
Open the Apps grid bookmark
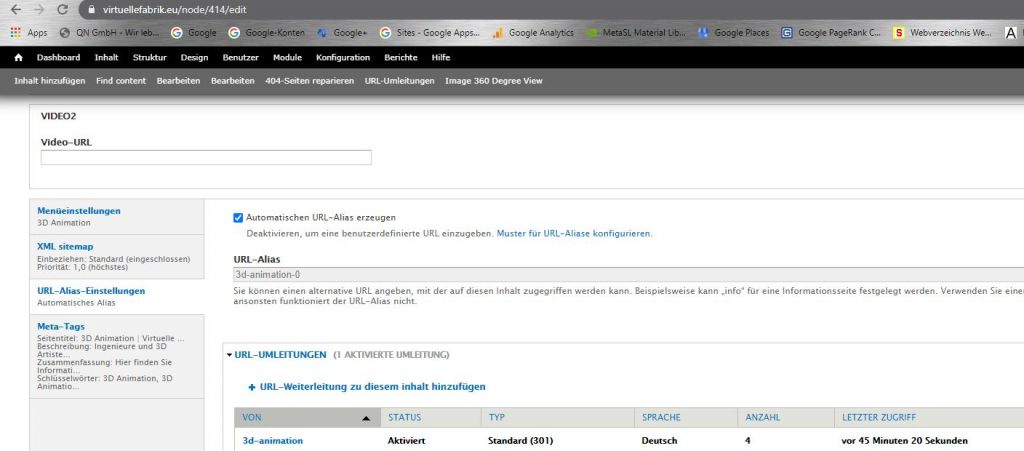pyautogui.click(x=29, y=32)
